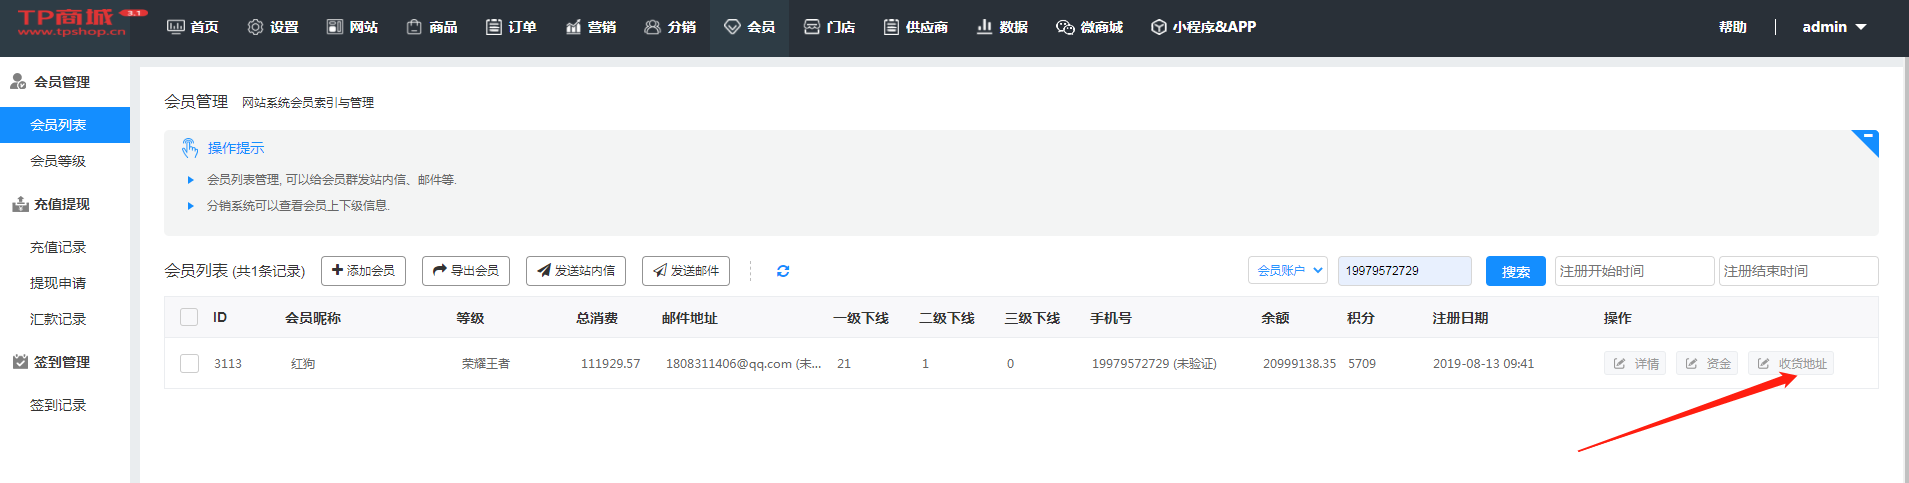This screenshot has height=483, width=1909.
Task: Click 添加会员 plus button
Action: click(363, 271)
